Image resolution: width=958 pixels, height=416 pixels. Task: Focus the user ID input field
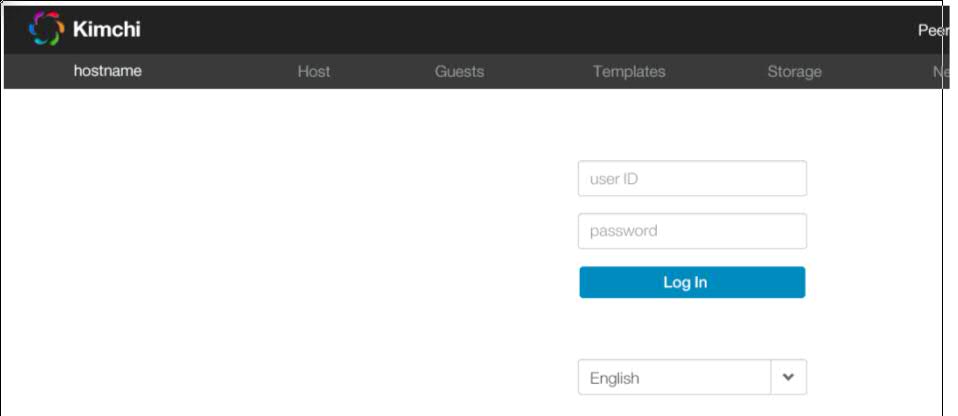692,179
